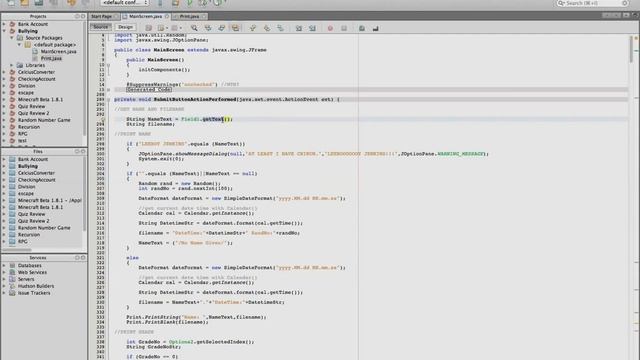Click the Services panel title
The height and width of the screenshot is (360, 640).
pos(38,258)
